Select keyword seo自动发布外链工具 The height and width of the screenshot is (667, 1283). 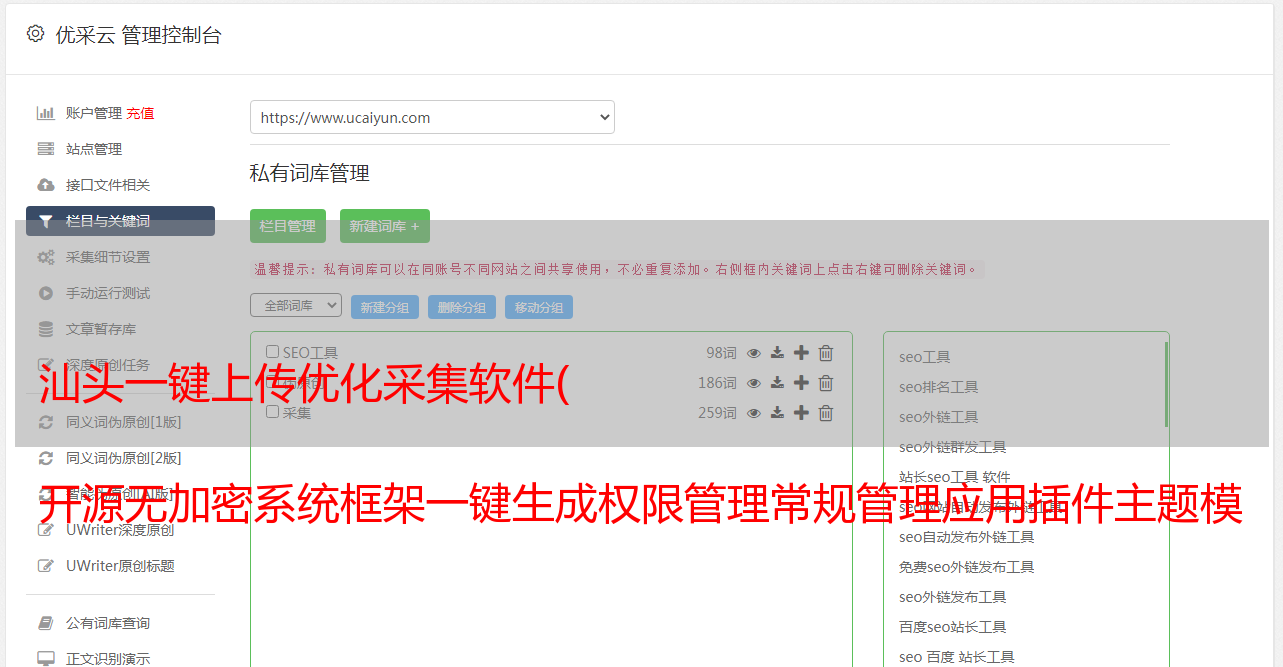click(x=967, y=537)
